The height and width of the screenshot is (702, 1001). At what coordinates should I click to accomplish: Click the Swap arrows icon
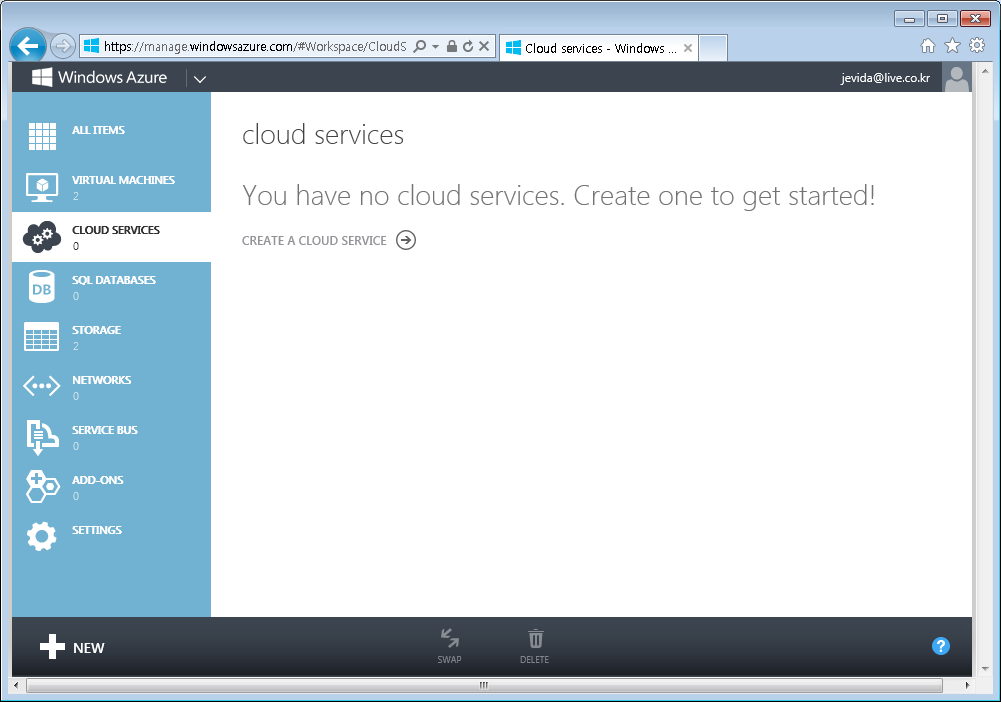click(x=450, y=638)
